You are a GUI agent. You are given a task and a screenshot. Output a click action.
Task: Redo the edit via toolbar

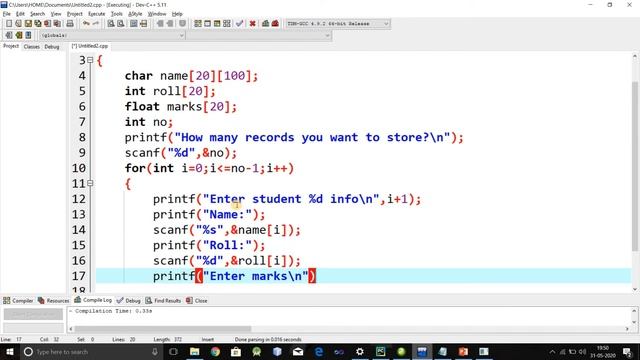[x=96, y=24]
